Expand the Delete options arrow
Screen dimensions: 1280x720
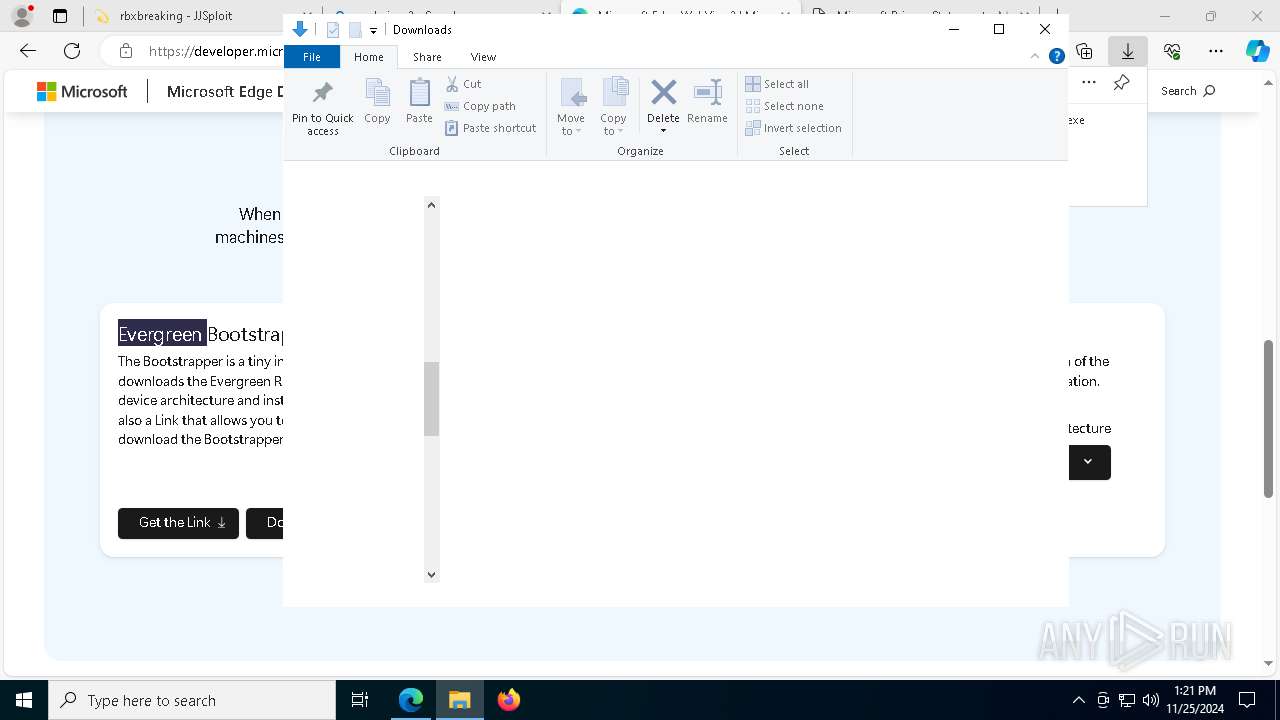(663, 131)
